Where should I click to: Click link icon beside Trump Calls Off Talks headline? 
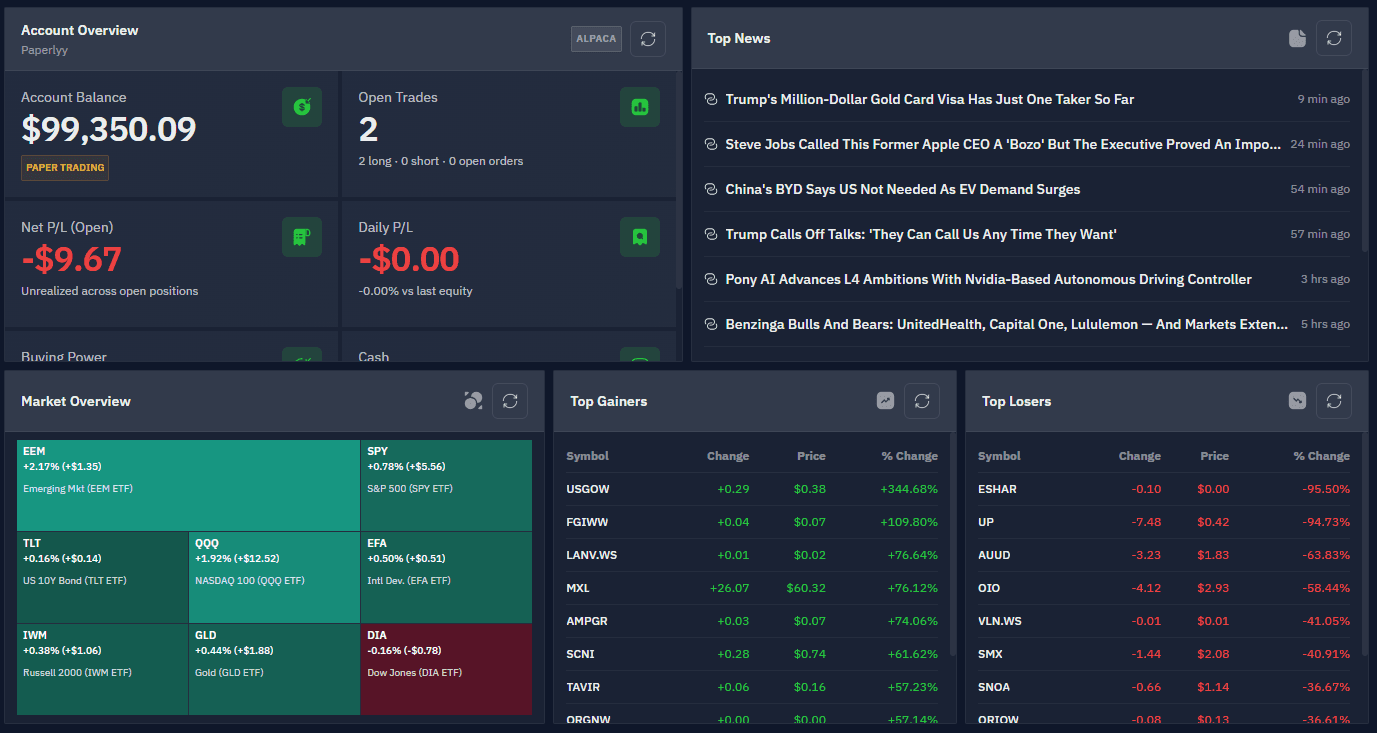click(711, 234)
